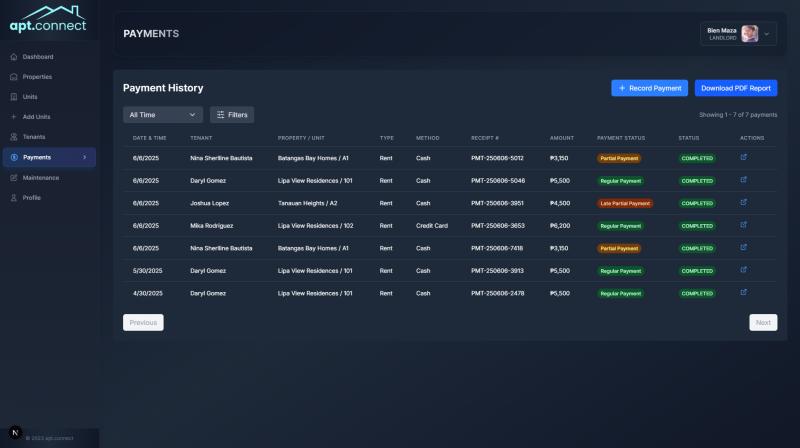Click the Next.js N badge icon

pos(15,433)
